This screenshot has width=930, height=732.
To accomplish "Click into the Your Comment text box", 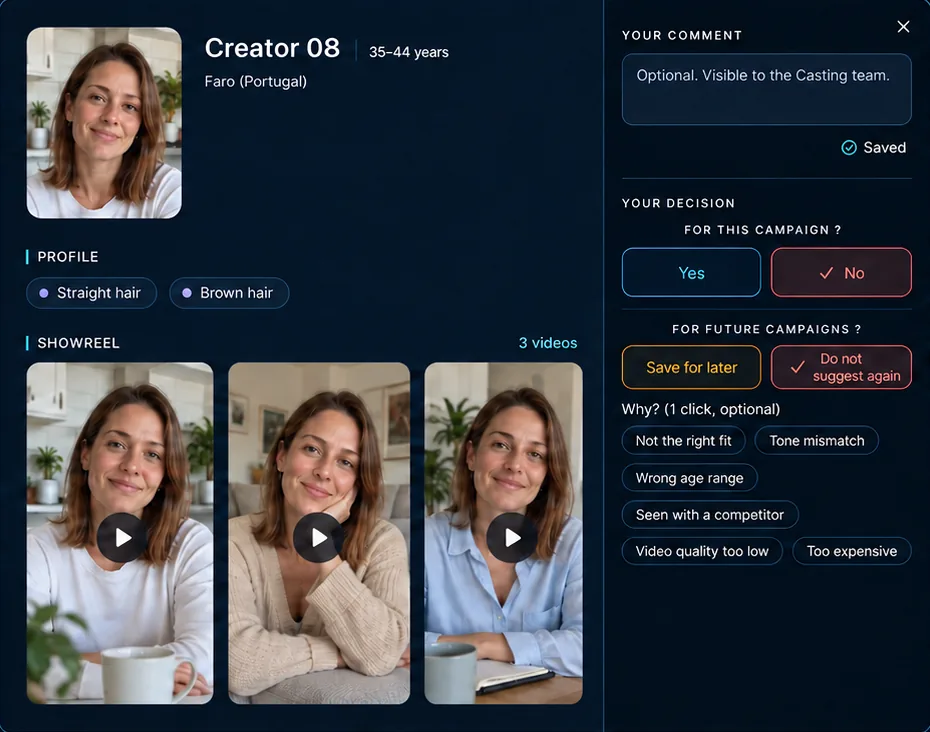I will click(x=766, y=89).
